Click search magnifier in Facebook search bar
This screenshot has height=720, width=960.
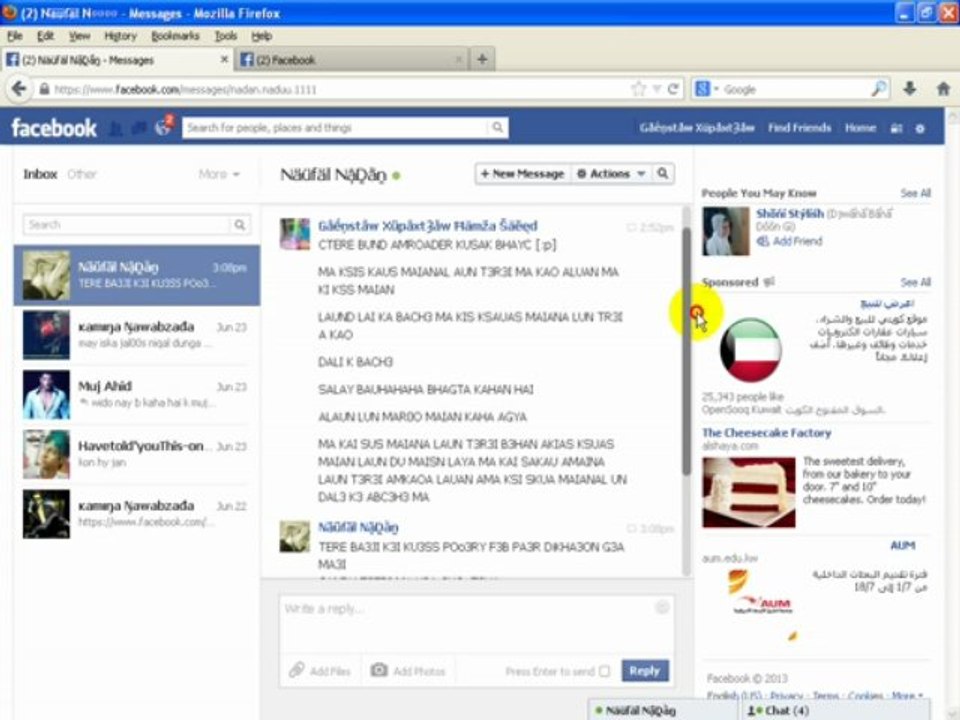[x=497, y=127]
